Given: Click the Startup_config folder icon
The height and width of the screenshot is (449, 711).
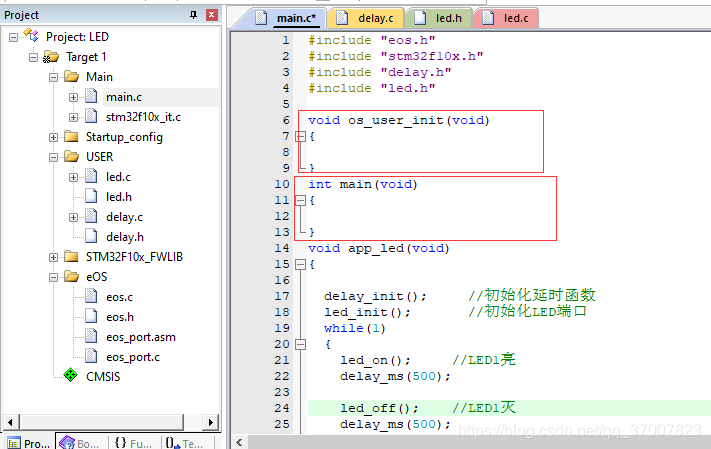Looking at the screenshot, I should 71,137.
